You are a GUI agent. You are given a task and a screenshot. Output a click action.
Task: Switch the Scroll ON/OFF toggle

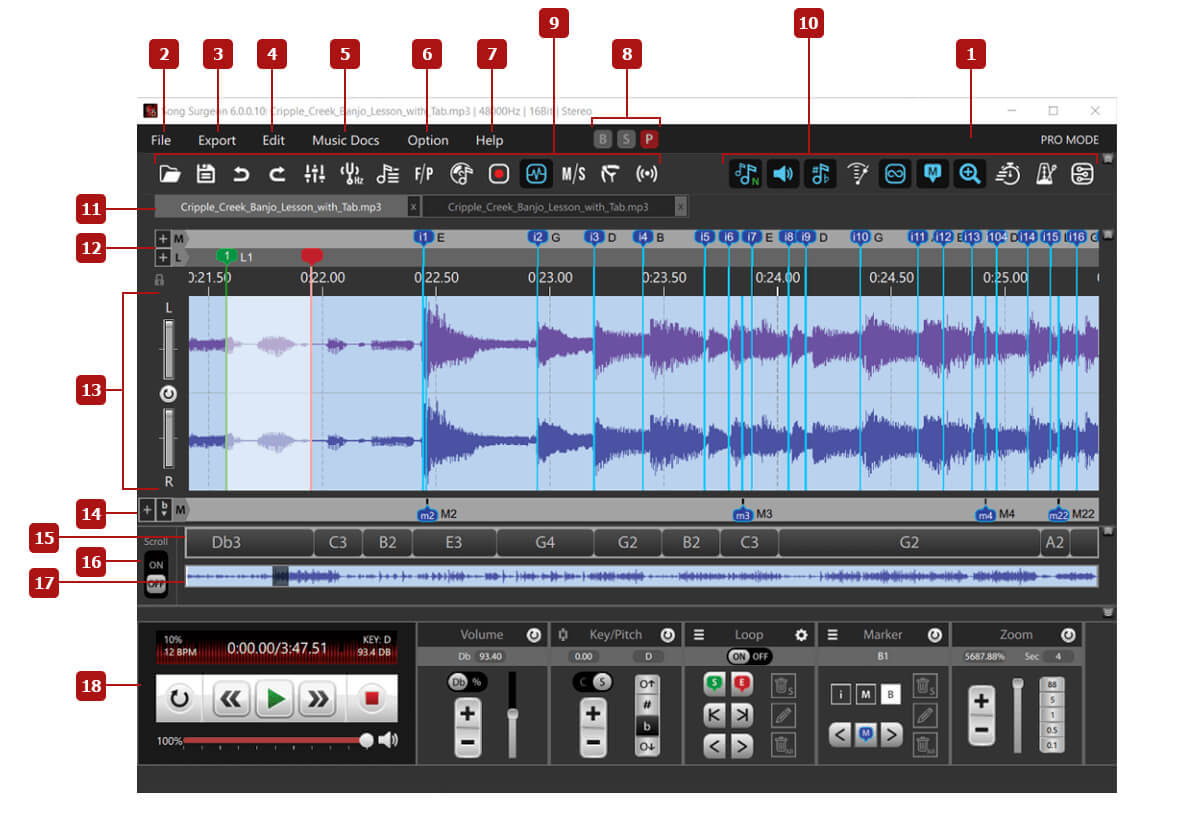point(155,573)
